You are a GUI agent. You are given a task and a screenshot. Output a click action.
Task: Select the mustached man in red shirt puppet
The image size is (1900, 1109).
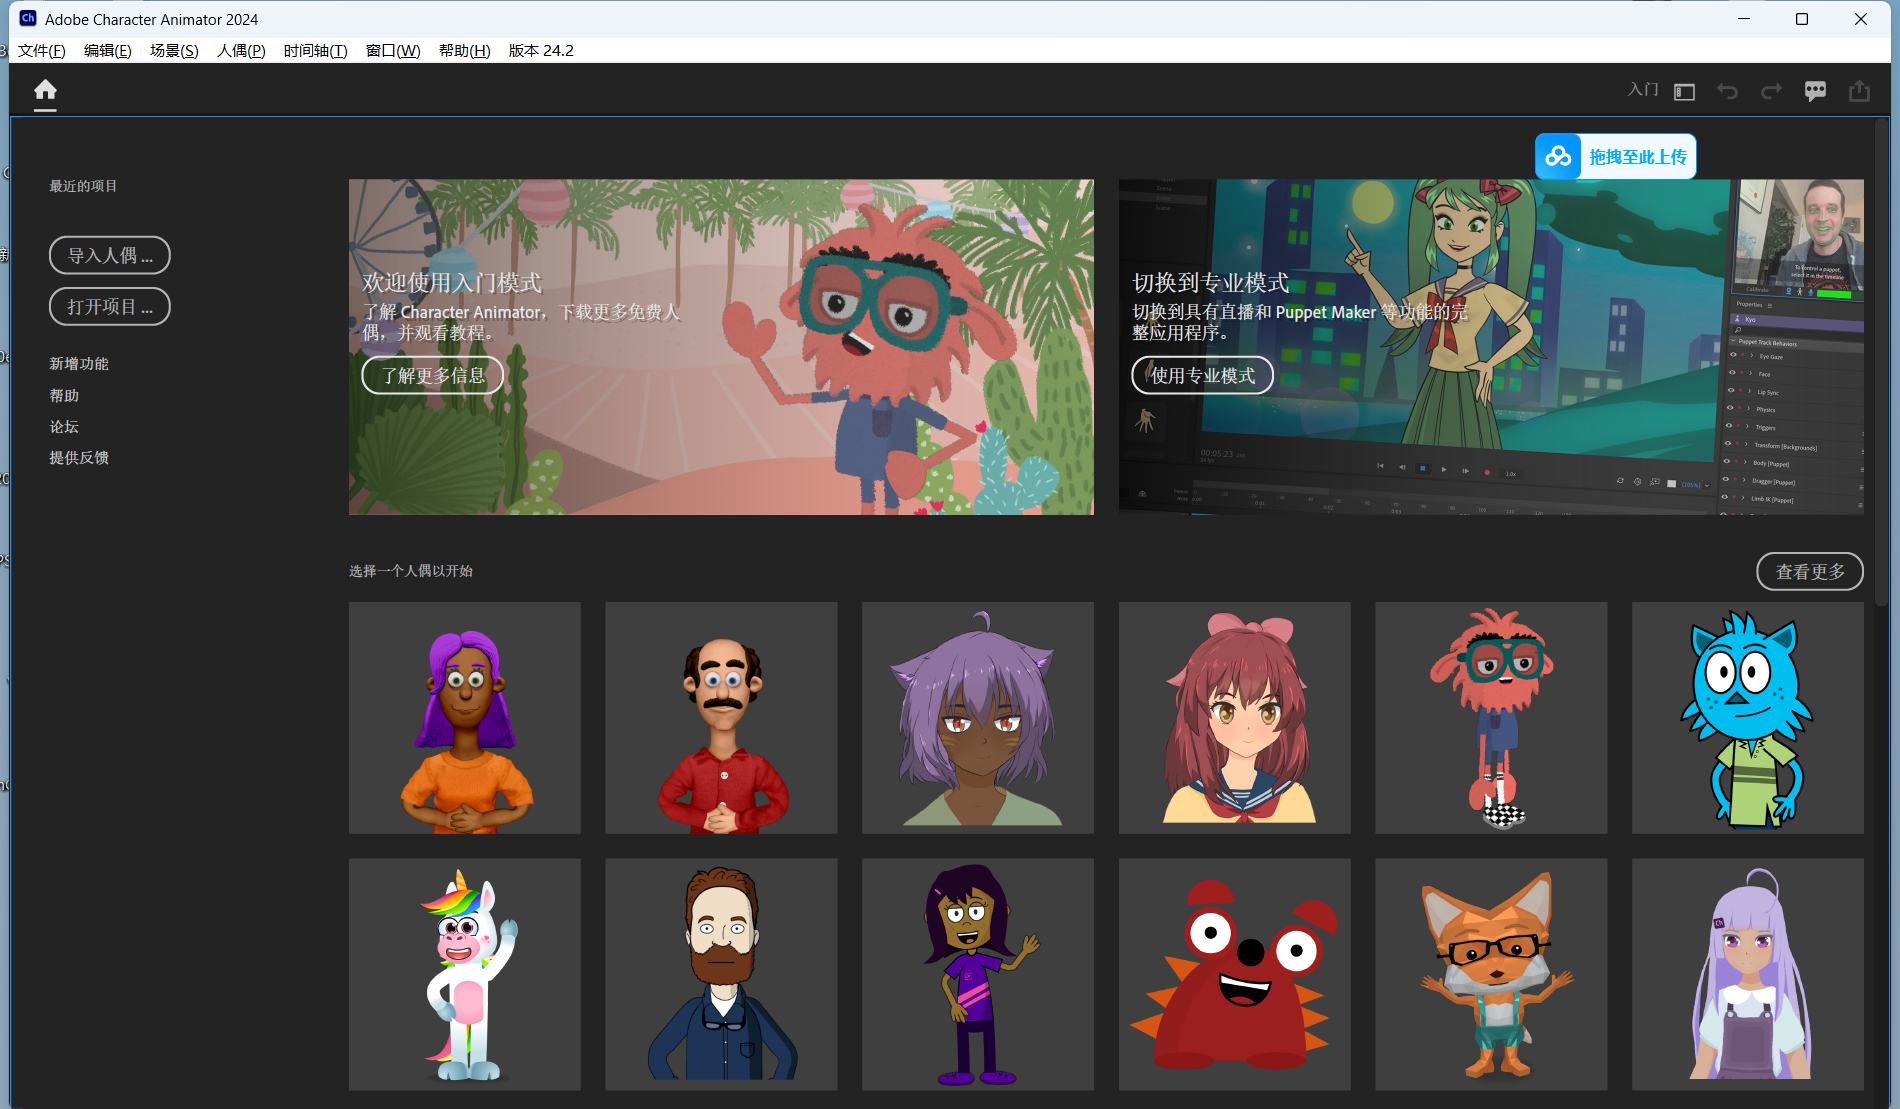click(721, 718)
